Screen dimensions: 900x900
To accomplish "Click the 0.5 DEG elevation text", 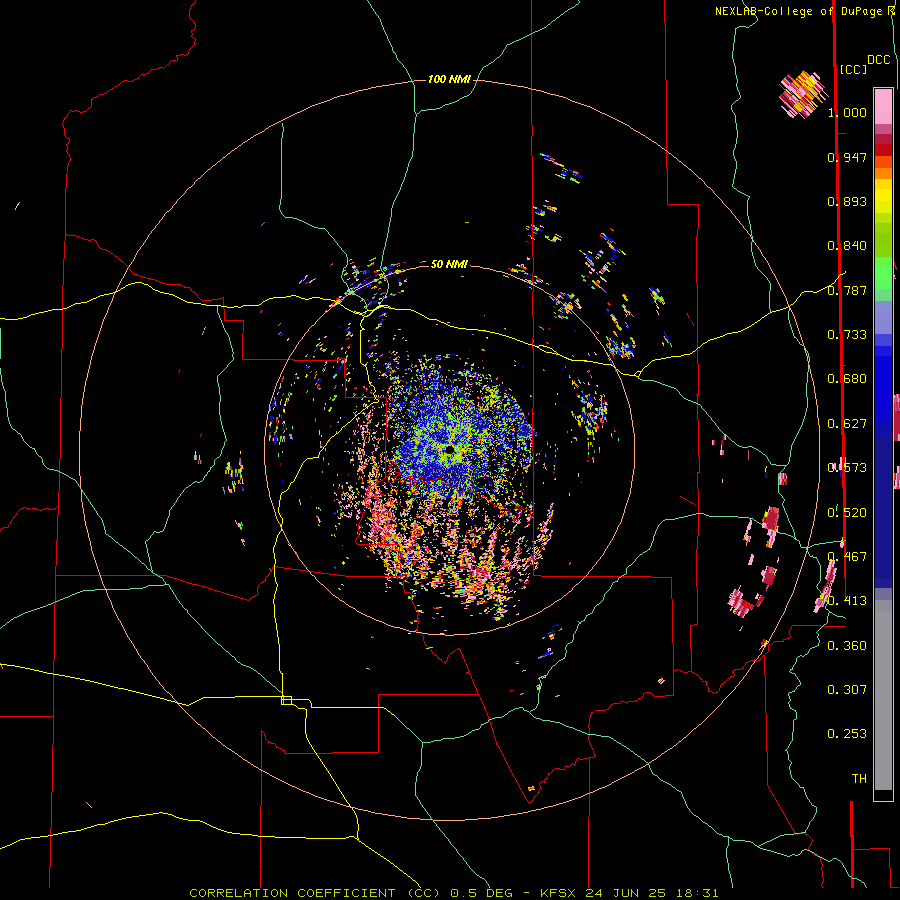I will point(482,893).
